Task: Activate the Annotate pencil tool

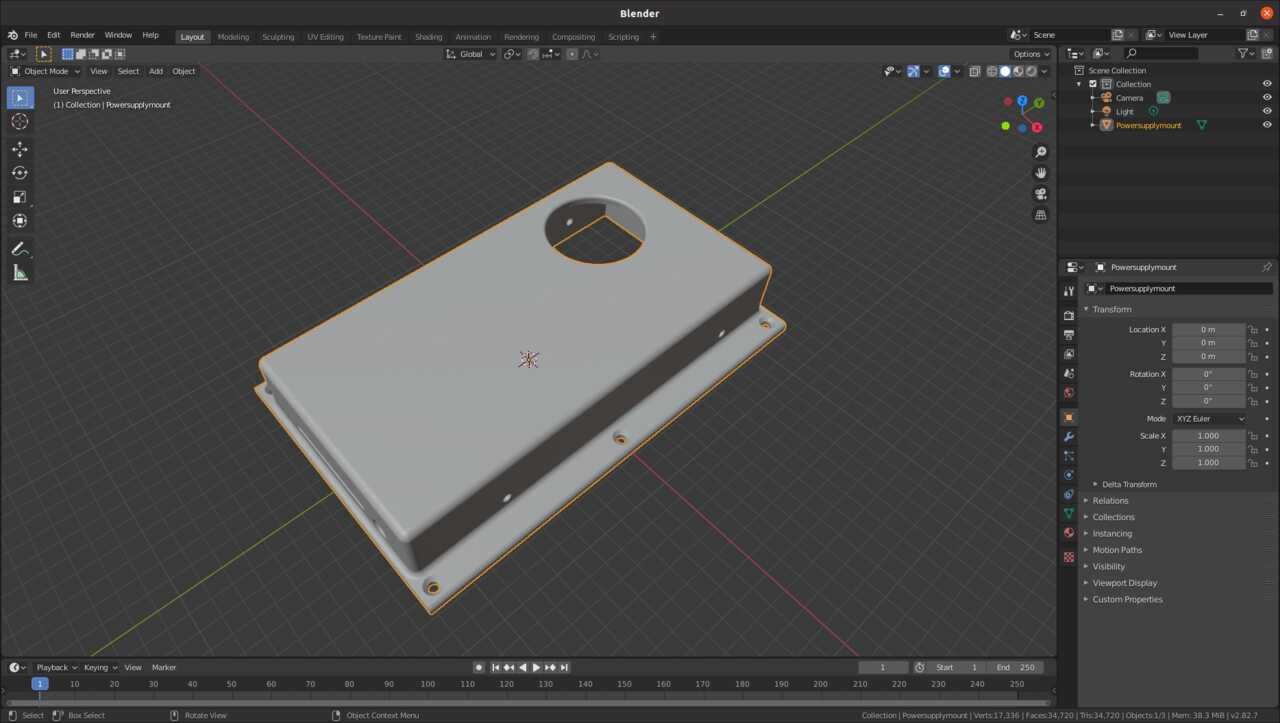Action: click(20, 249)
